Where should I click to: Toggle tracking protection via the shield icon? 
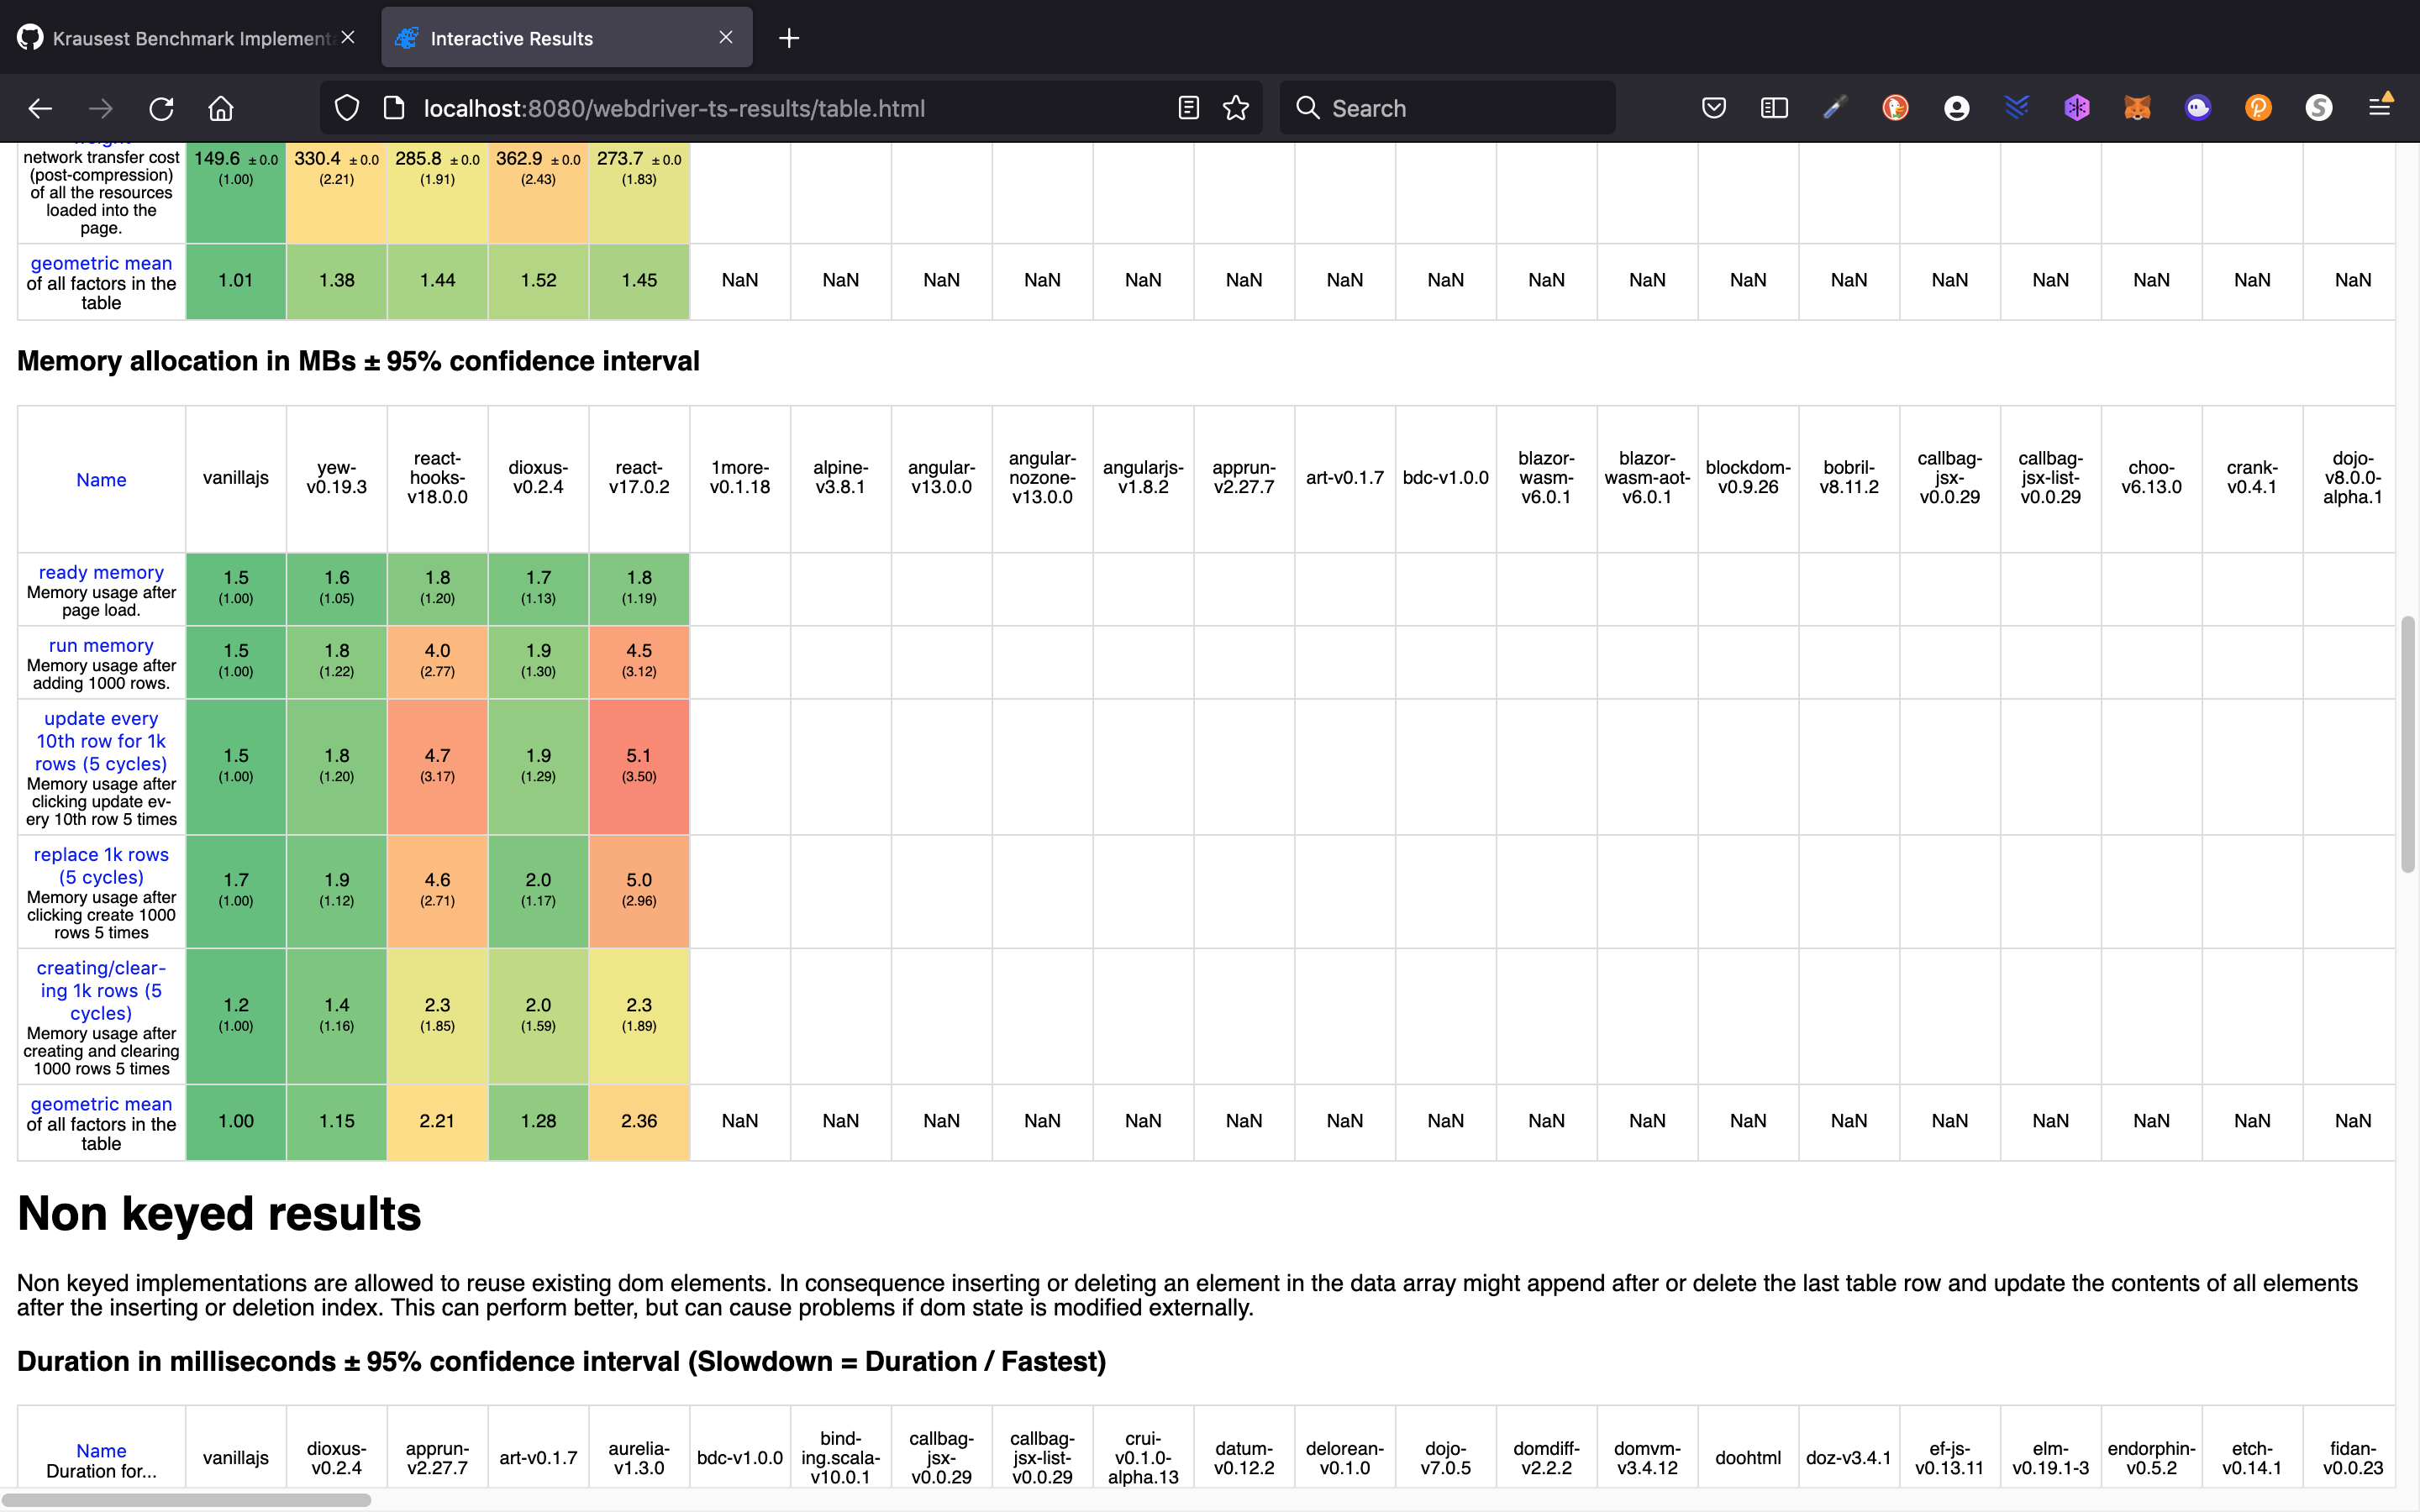[x=347, y=108]
